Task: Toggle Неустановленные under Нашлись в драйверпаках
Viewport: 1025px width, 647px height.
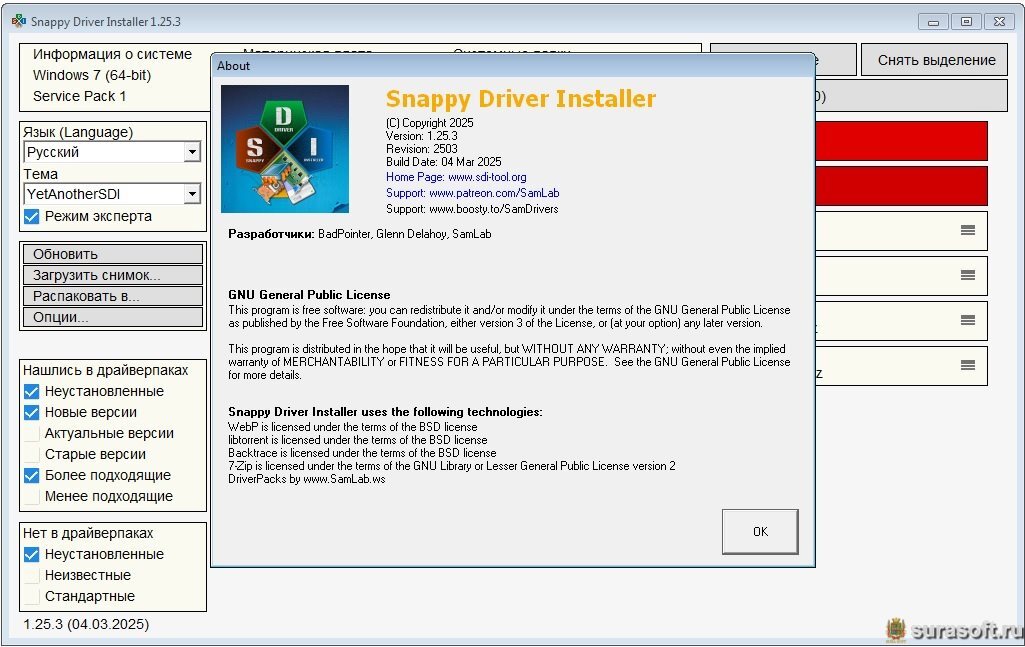Action: tap(31, 391)
